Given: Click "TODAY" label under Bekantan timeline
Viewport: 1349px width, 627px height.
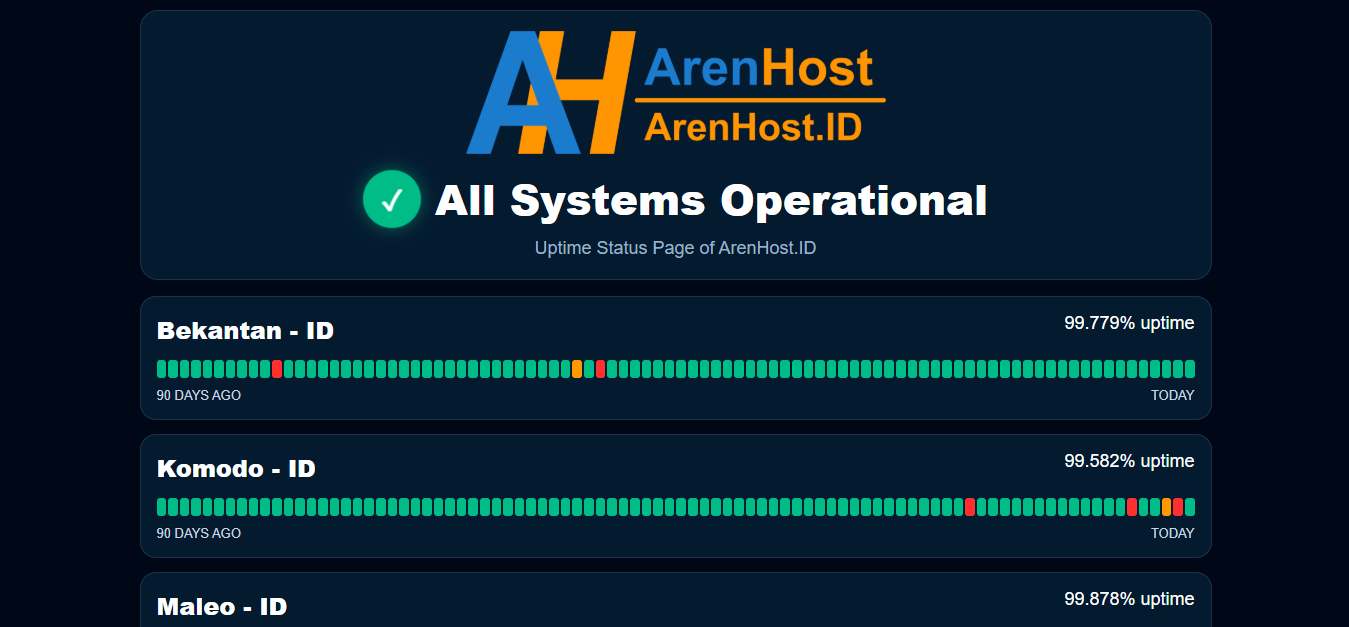Looking at the screenshot, I should 1172,395.
